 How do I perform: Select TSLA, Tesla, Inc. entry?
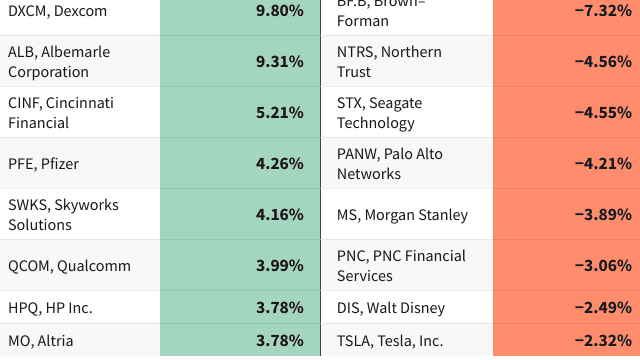pyautogui.click(x=390, y=340)
